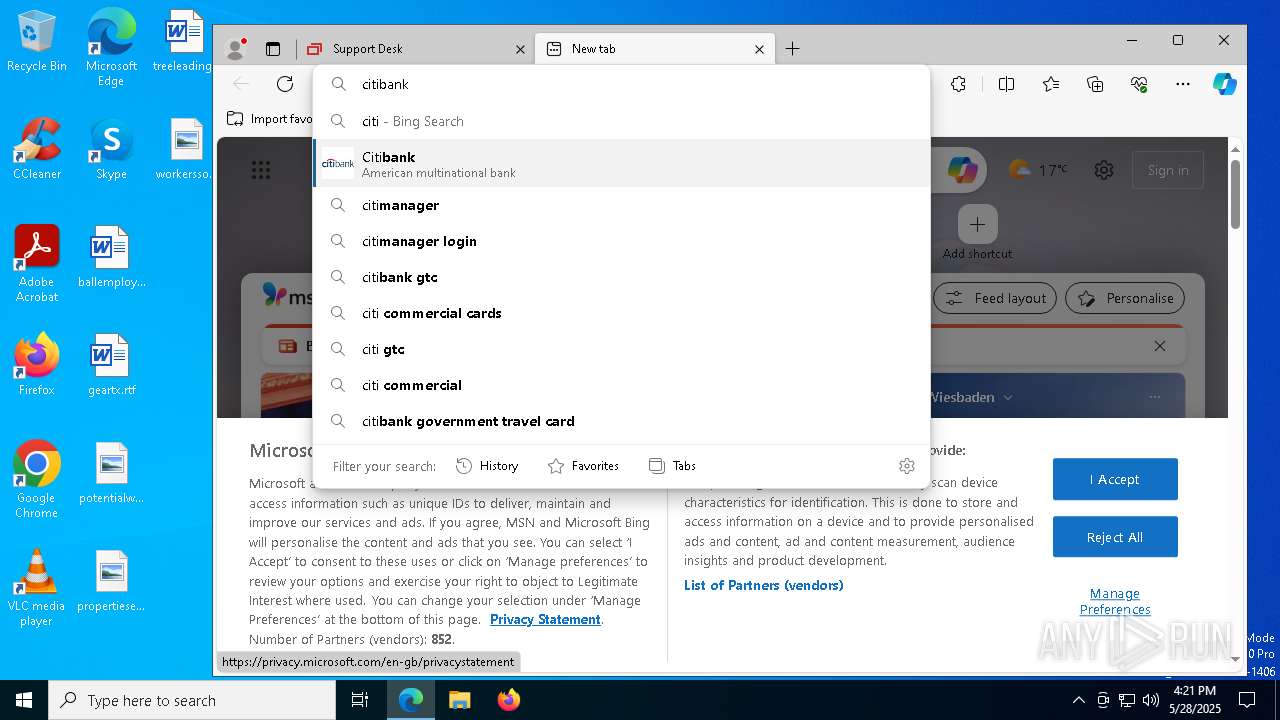Choose citimanager login suggestion
Viewport: 1280px width, 720px height.
(x=622, y=241)
